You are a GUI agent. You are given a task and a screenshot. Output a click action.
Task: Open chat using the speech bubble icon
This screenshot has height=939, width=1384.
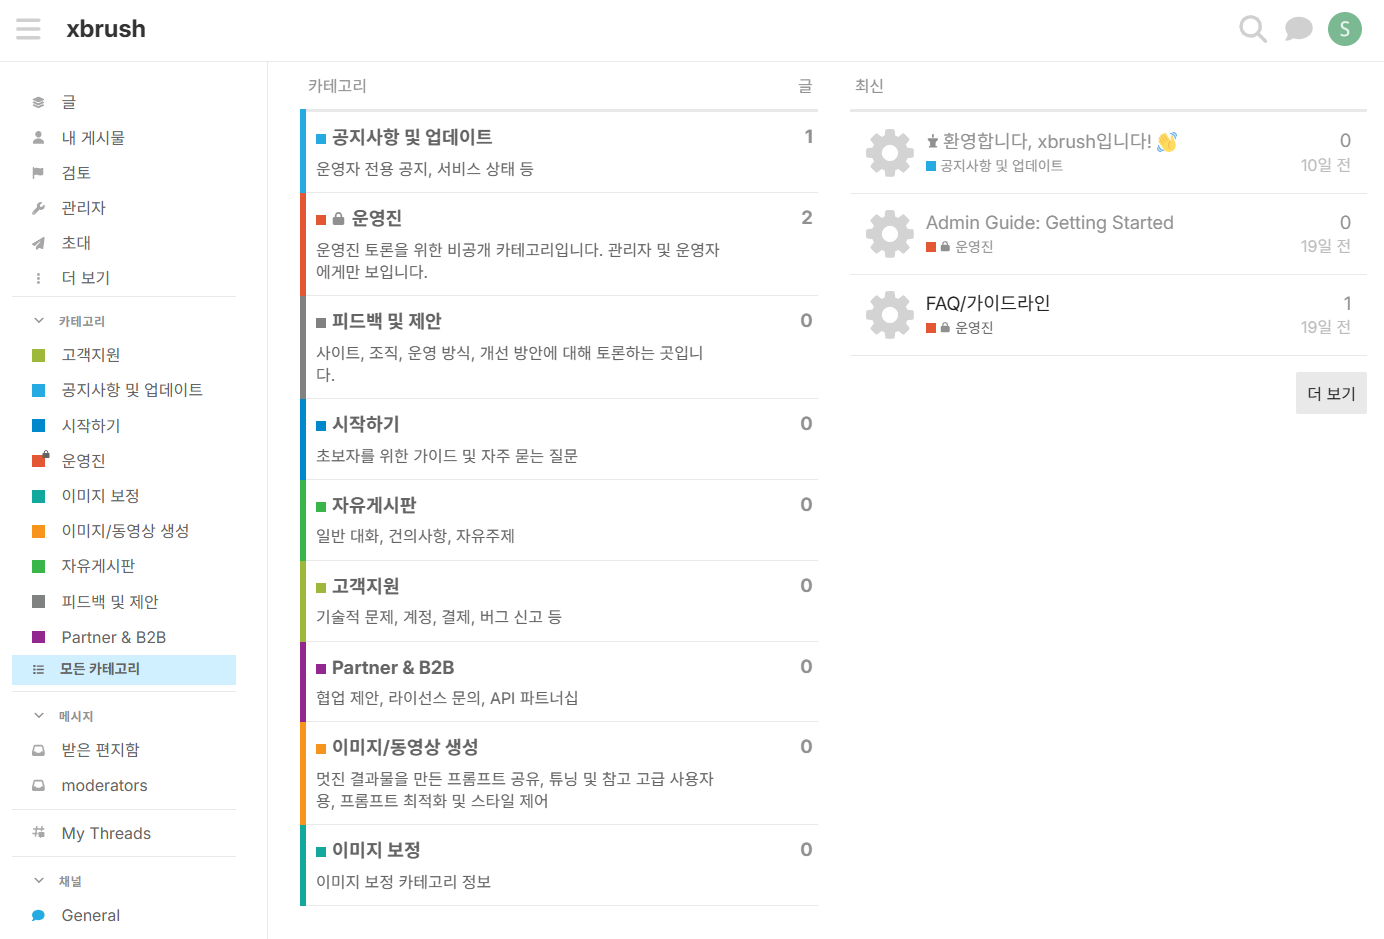click(1298, 29)
